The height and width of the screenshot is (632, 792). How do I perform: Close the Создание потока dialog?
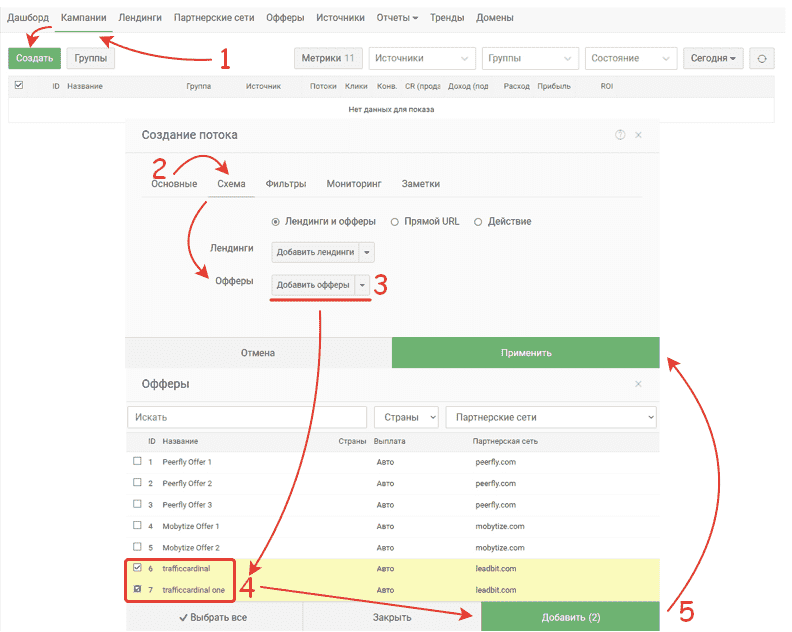639,135
